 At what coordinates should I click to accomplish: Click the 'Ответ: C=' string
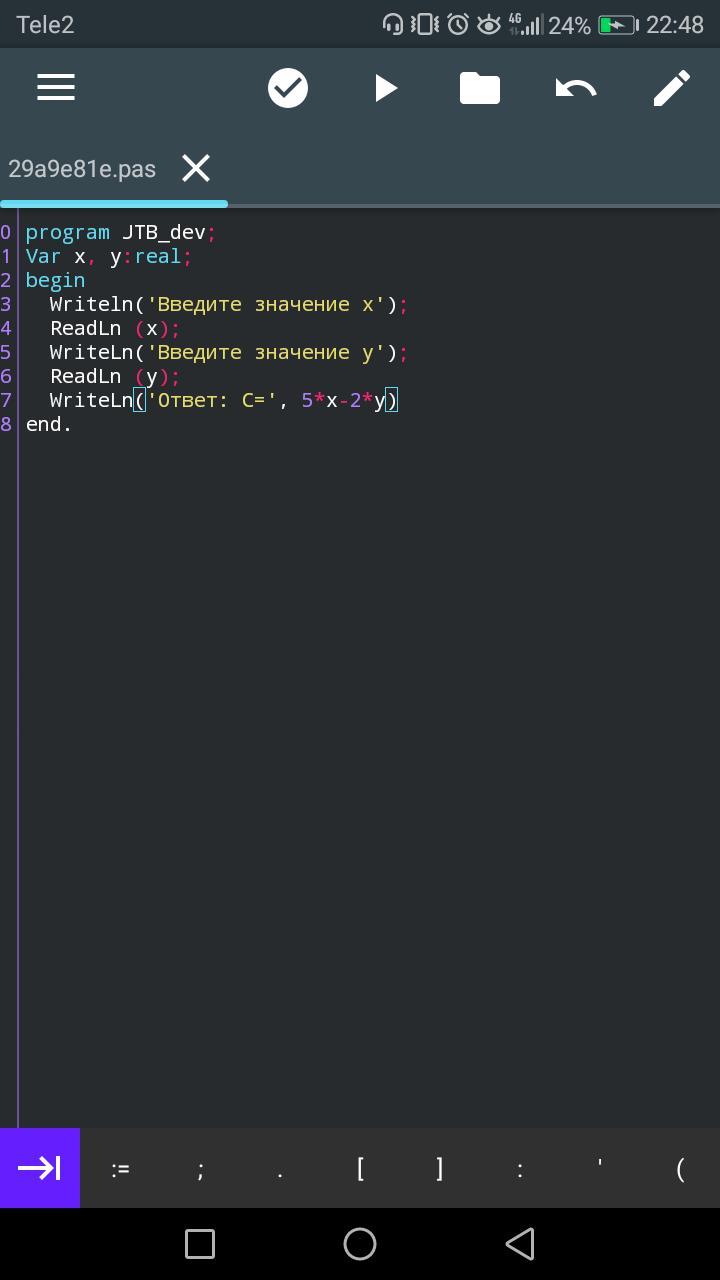(212, 400)
